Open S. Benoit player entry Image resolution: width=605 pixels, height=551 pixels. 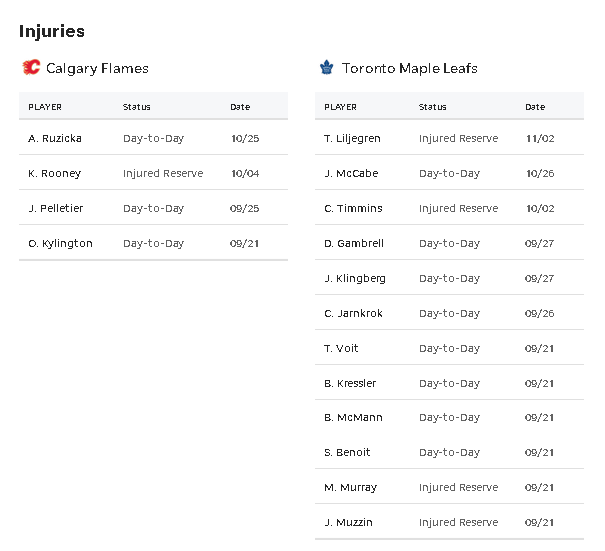click(347, 452)
